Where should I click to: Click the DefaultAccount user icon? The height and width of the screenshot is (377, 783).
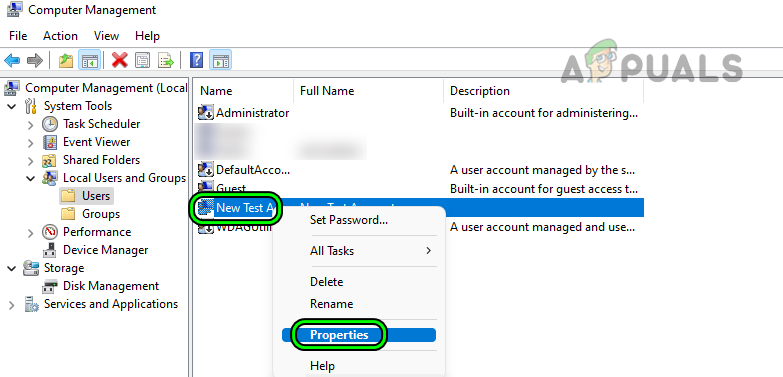[x=206, y=170]
